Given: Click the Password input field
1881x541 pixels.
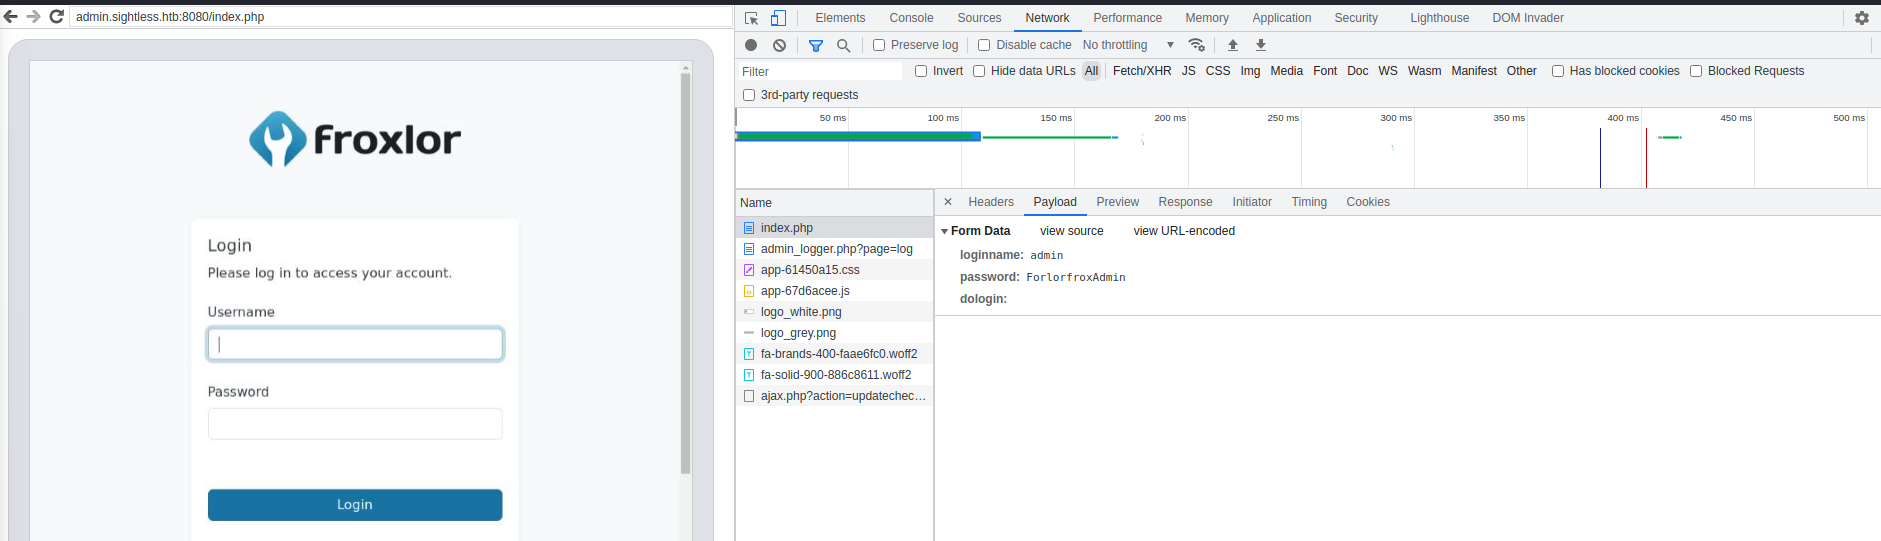Looking at the screenshot, I should (355, 424).
